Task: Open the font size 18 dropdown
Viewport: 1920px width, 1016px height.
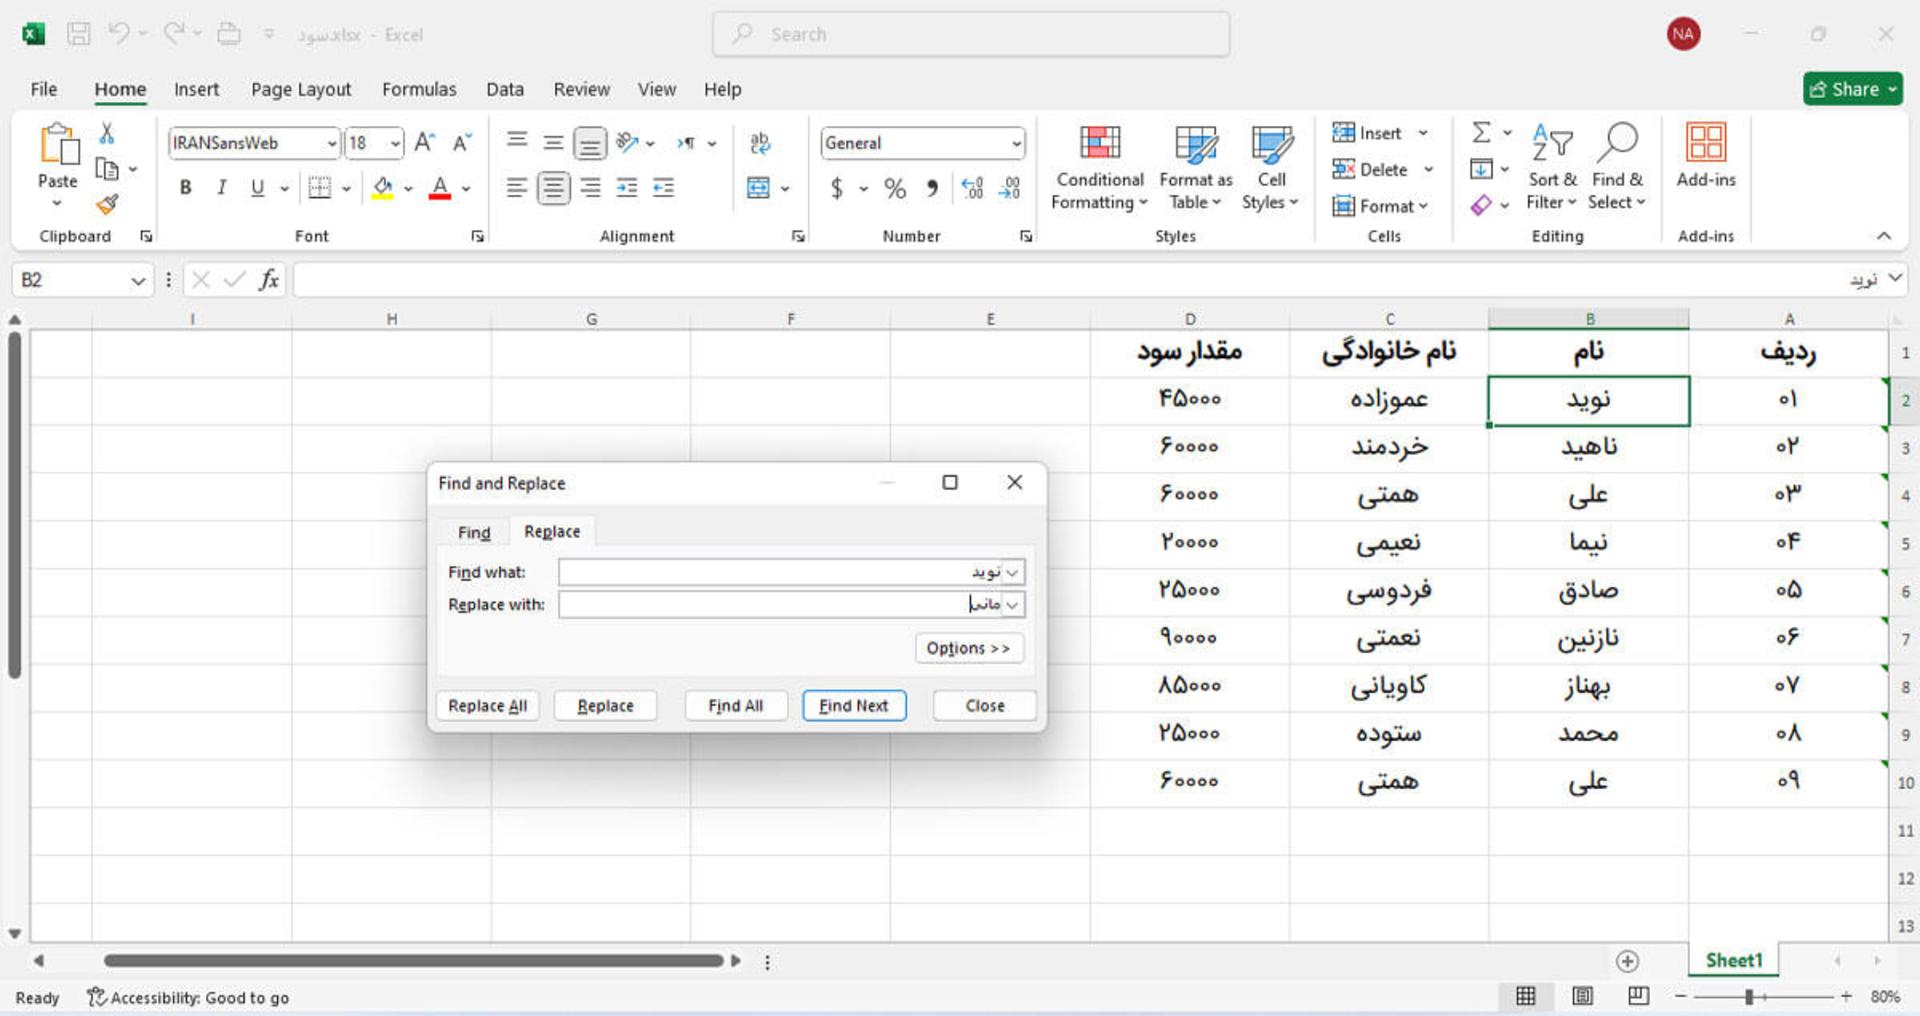Action: pos(395,144)
